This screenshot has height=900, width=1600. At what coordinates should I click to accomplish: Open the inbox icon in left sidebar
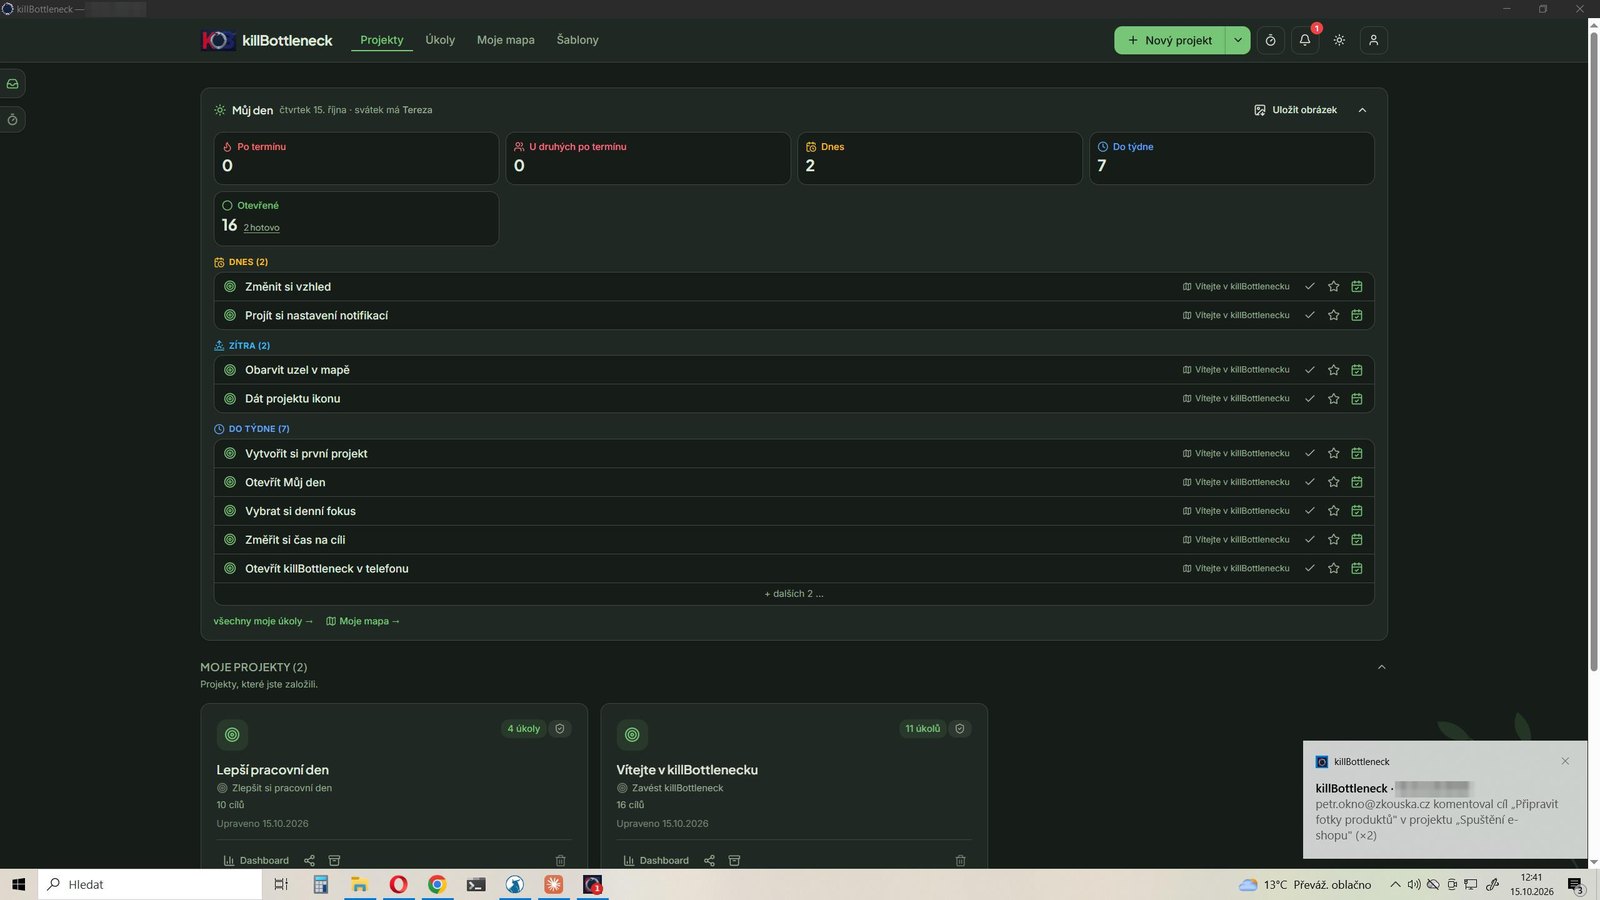tap(12, 84)
